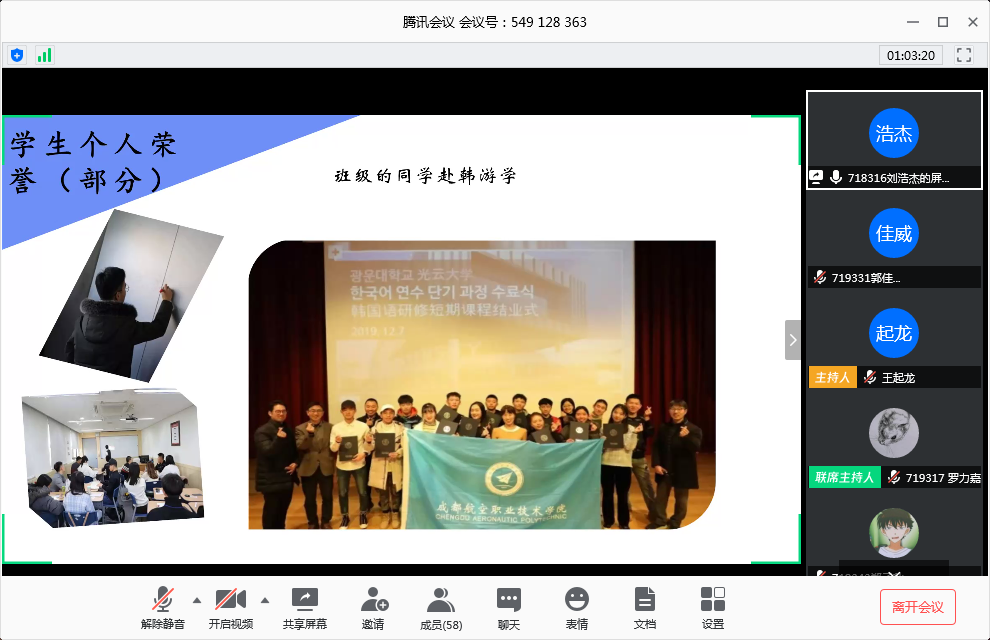Viewport: 990px width, 640px height.
Task: Click the screen-share icon on 刘浩杰's tile
Action: point(816,177)
